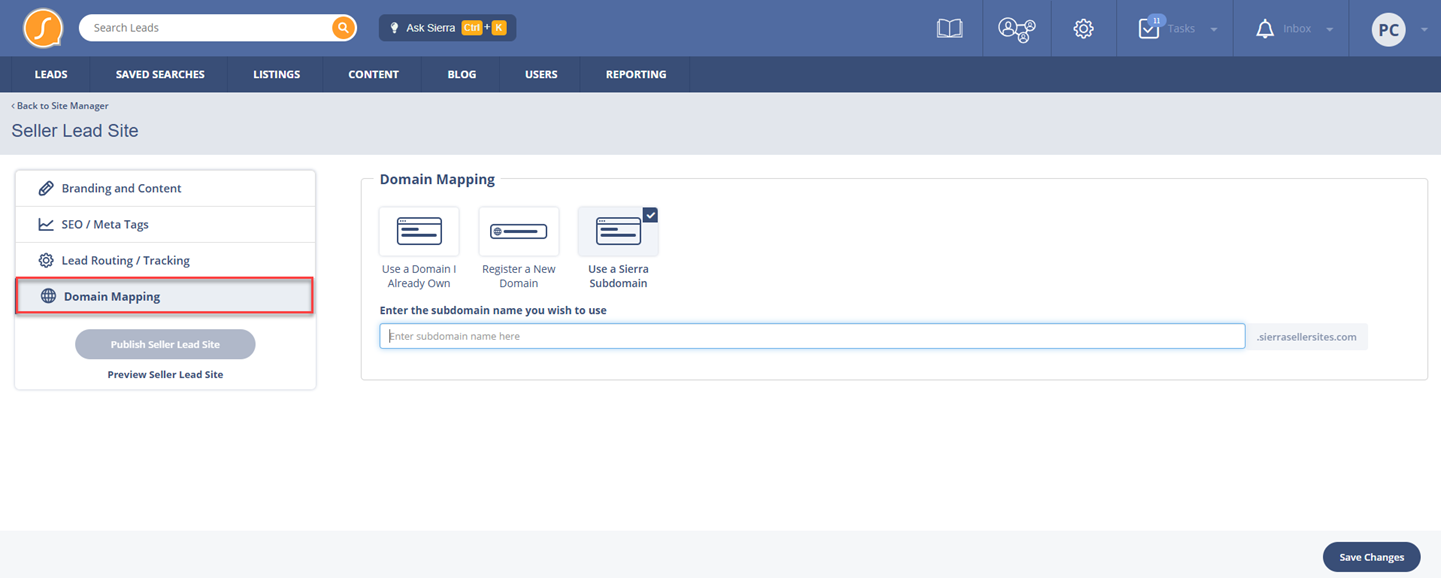Open the CONTENT menu
This screenshot has width=1441, height=578.
coord(373,74)
